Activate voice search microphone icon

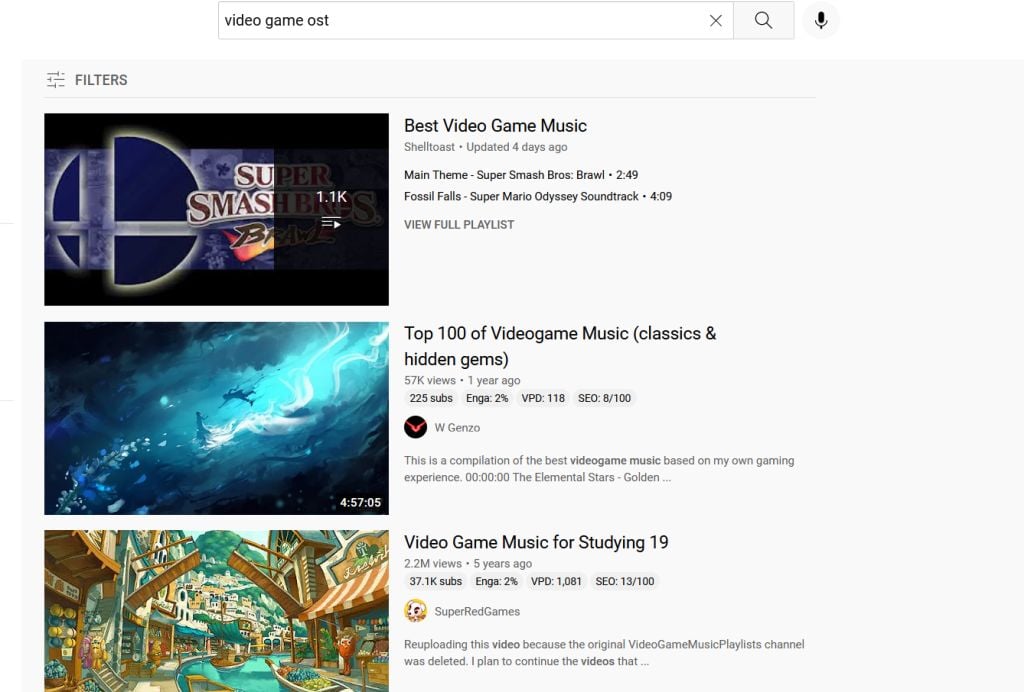tap(821, 20)
